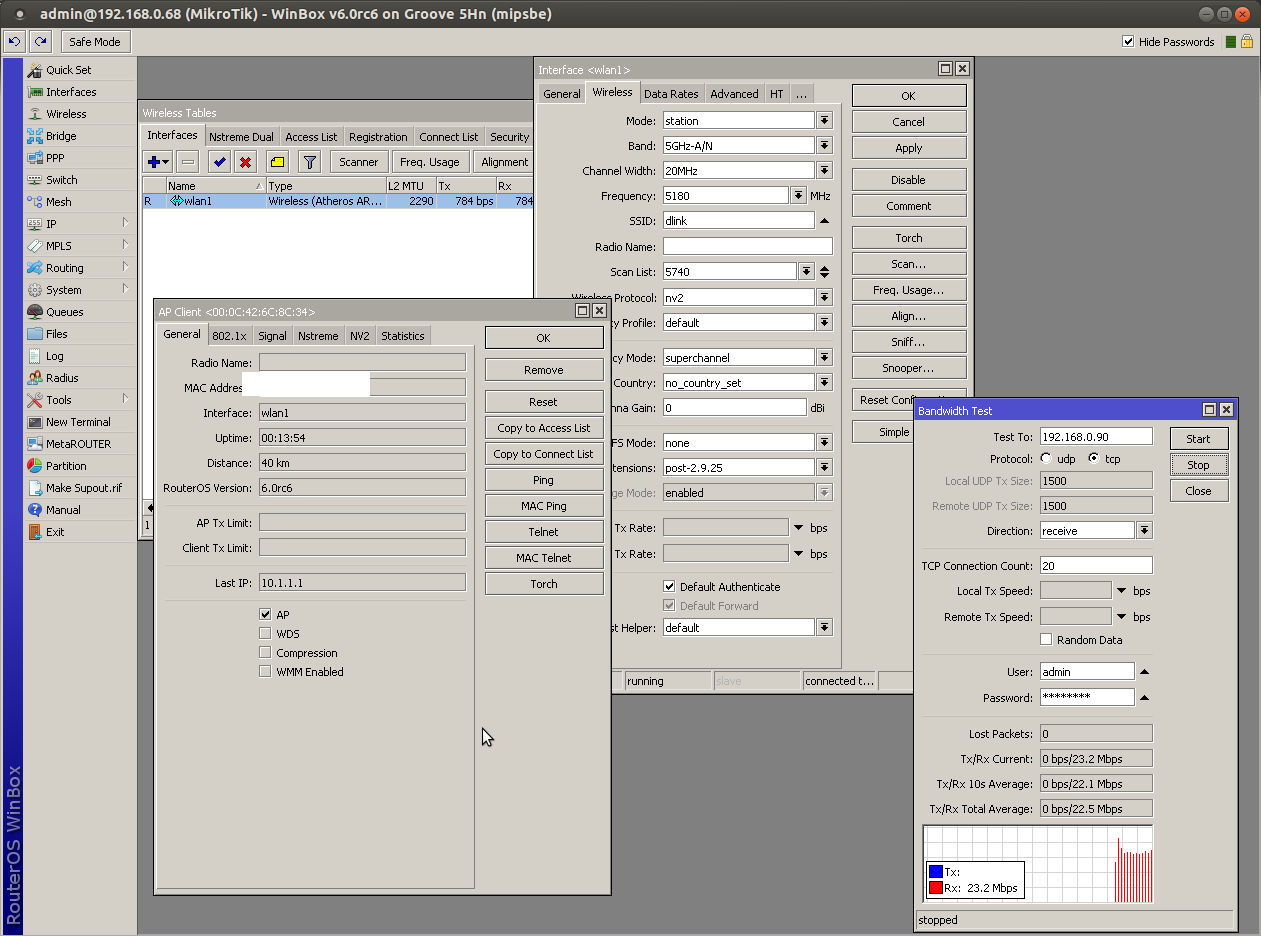Open the Queues sidebar icon

(35, 312)
